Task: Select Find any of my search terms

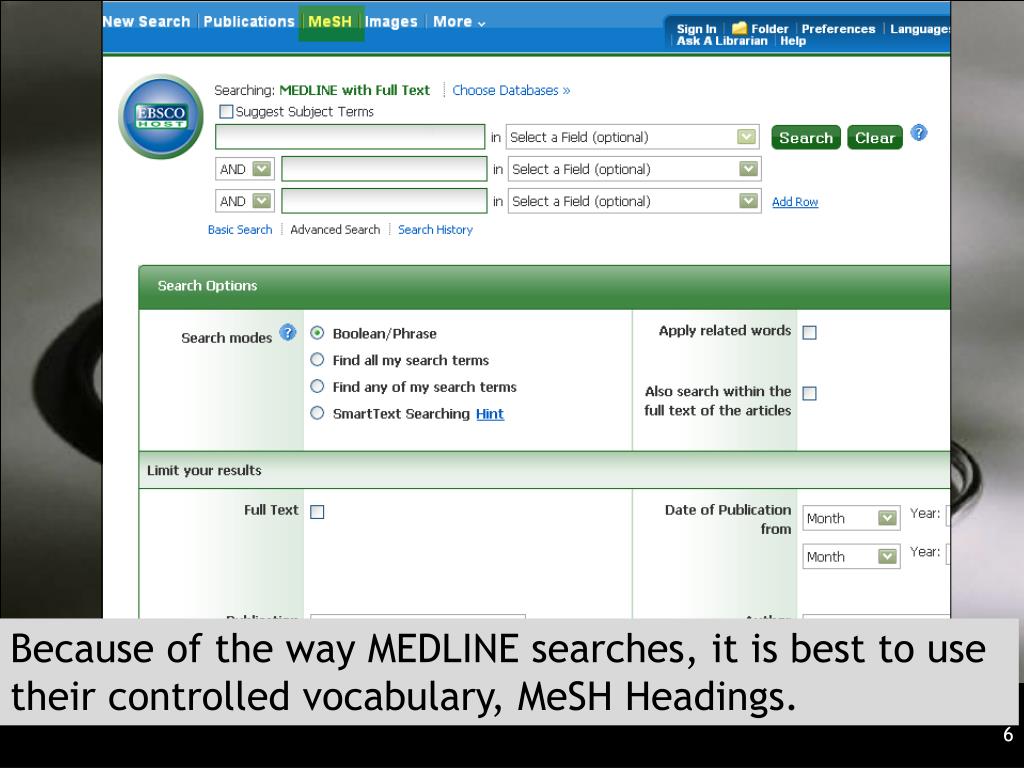Action: 317,387
